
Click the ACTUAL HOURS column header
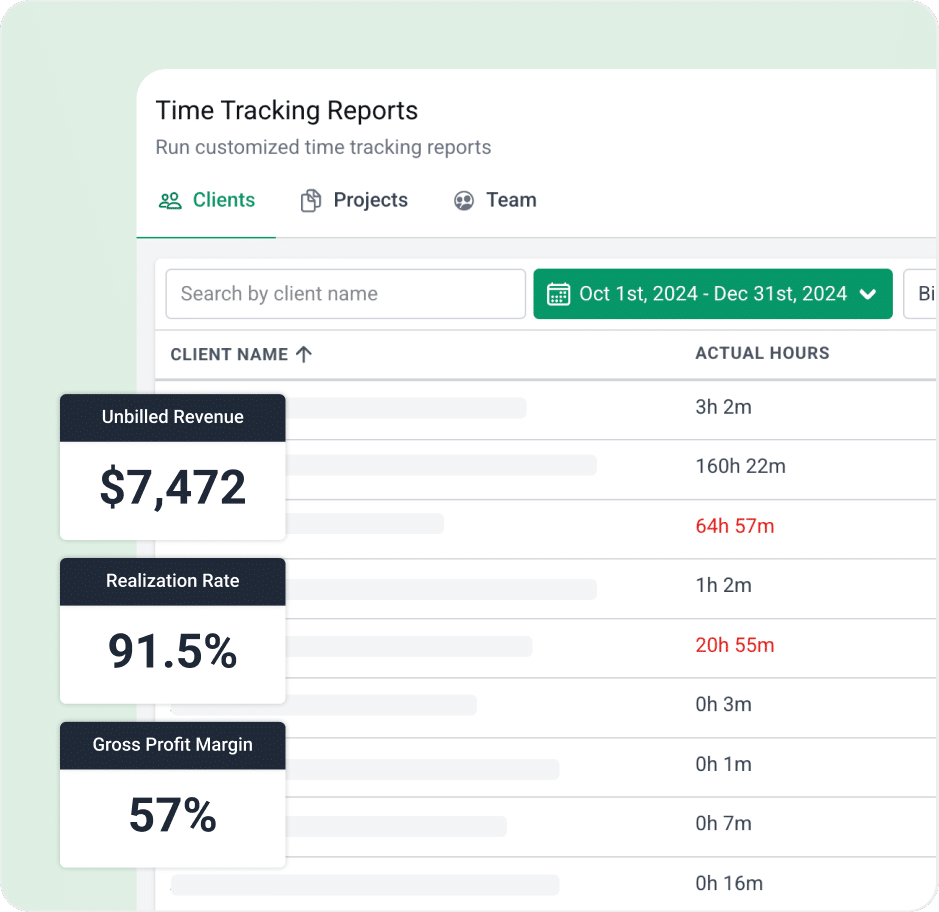[762, 353]
